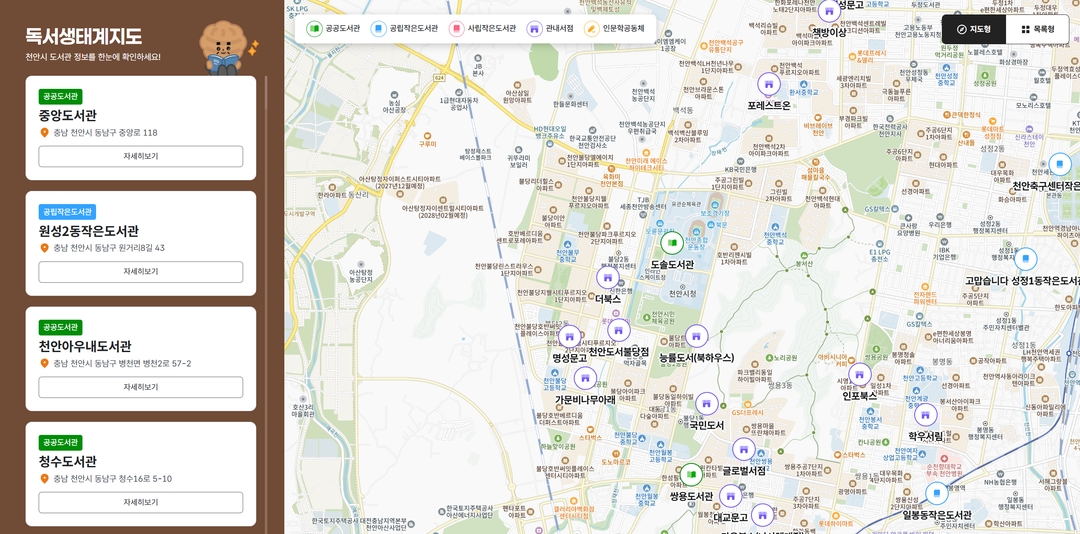Open the 명성문고 bookstore marker
This screenshot has width=1080, height=534.
pos(569,337)
